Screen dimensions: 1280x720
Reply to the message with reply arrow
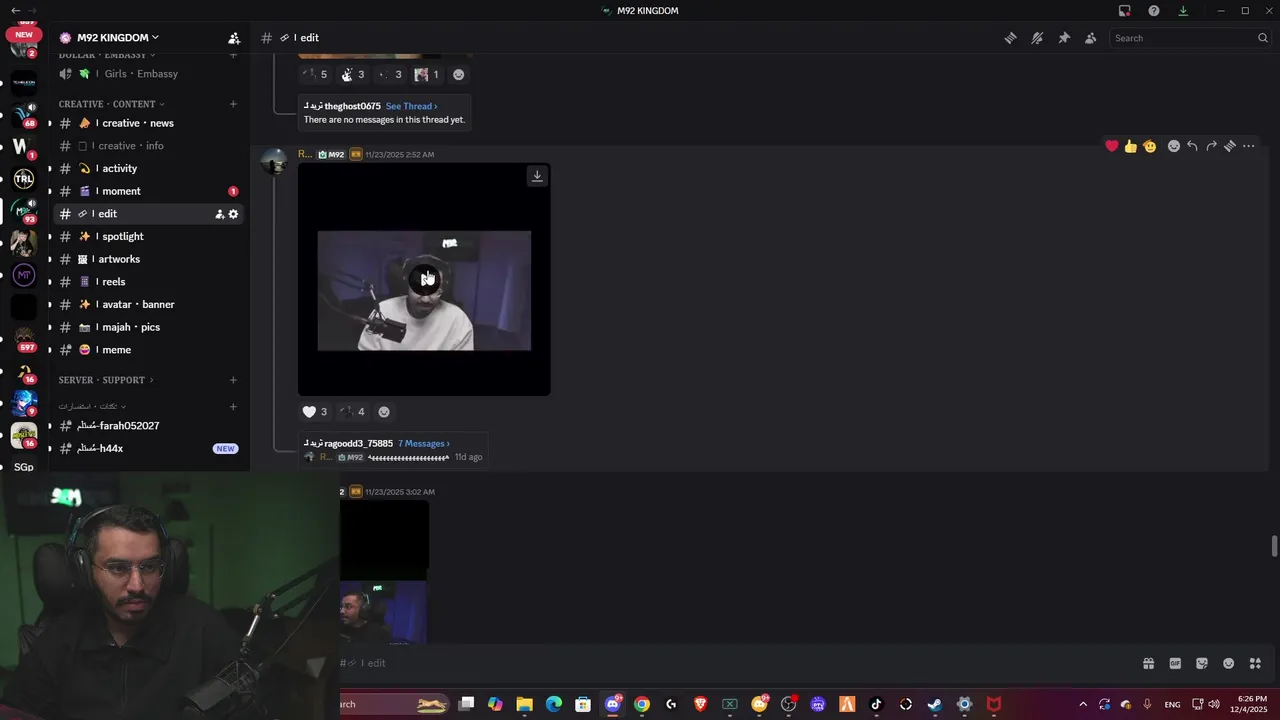pyautogui.click(x=1192, y=146)
